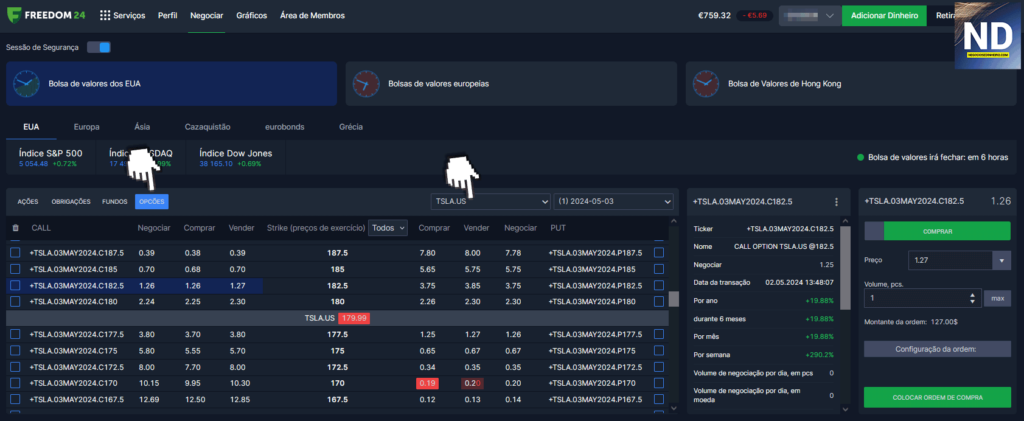Check the box for put P167.5
The width and height of the screenshot is (1024, 421).
click(x=659, y=399)
